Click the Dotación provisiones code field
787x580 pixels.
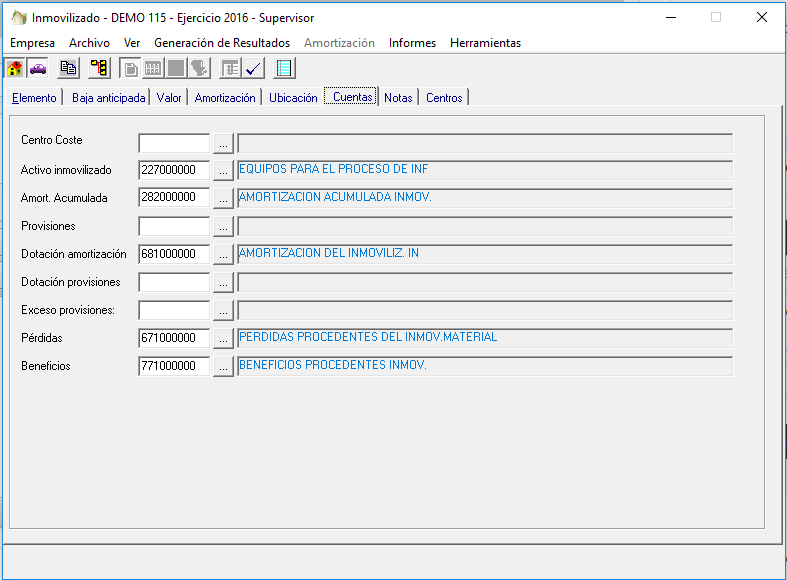[x=174, y=282]
